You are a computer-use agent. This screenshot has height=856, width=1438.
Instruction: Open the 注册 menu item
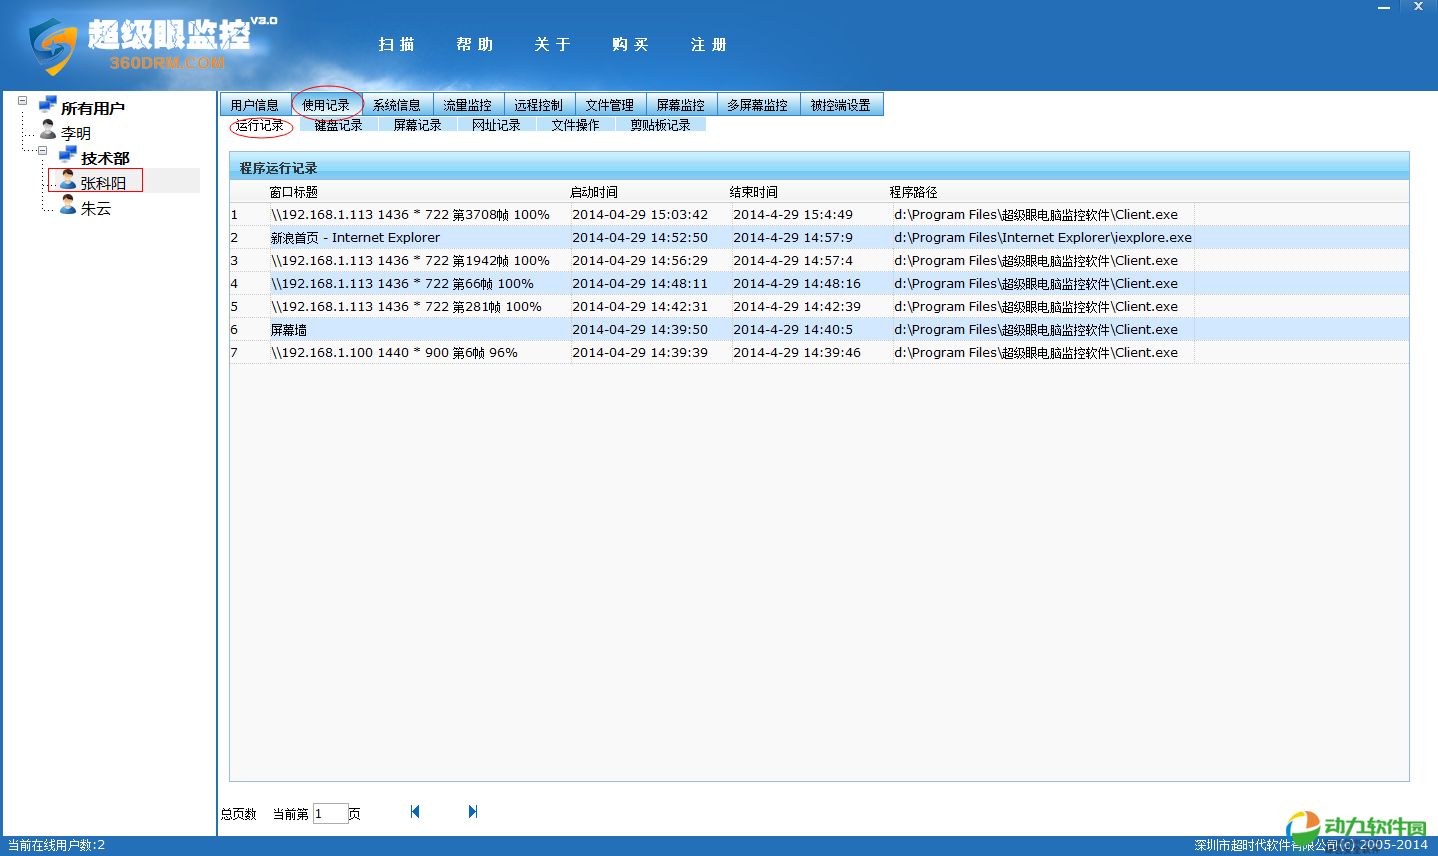click(708, 44)
